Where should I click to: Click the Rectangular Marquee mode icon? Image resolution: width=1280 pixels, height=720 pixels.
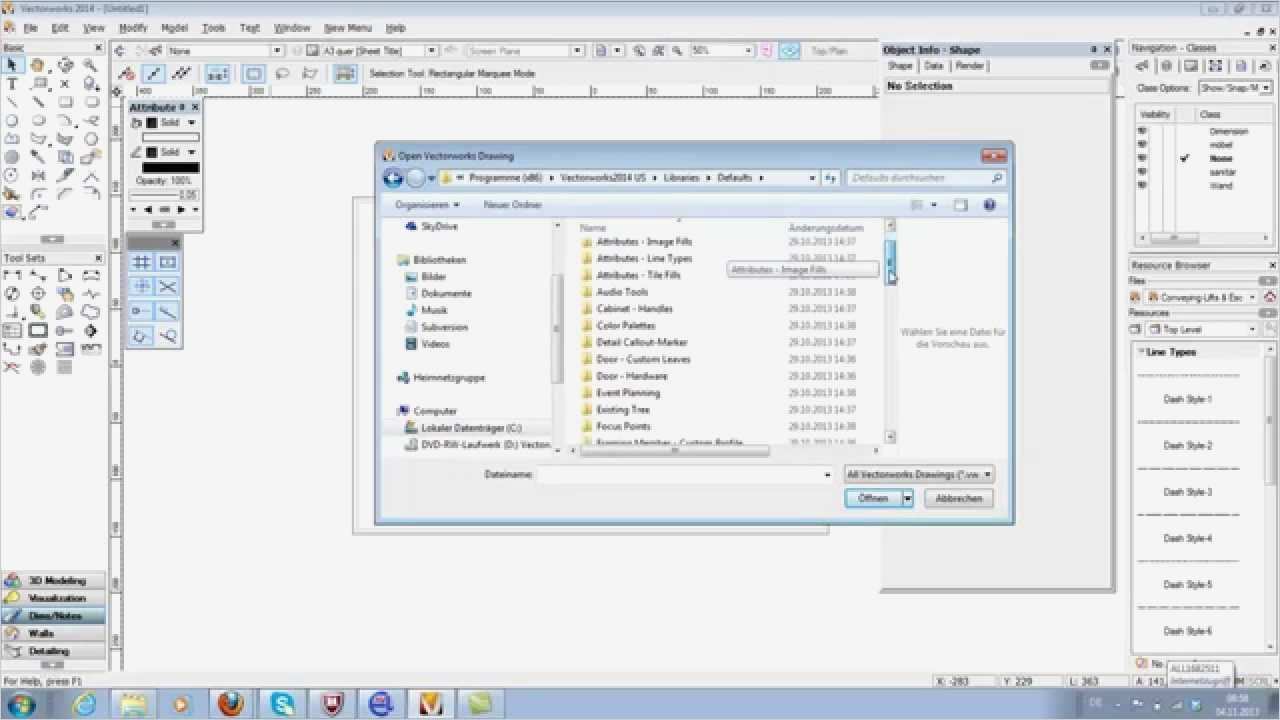click(254, 73)
